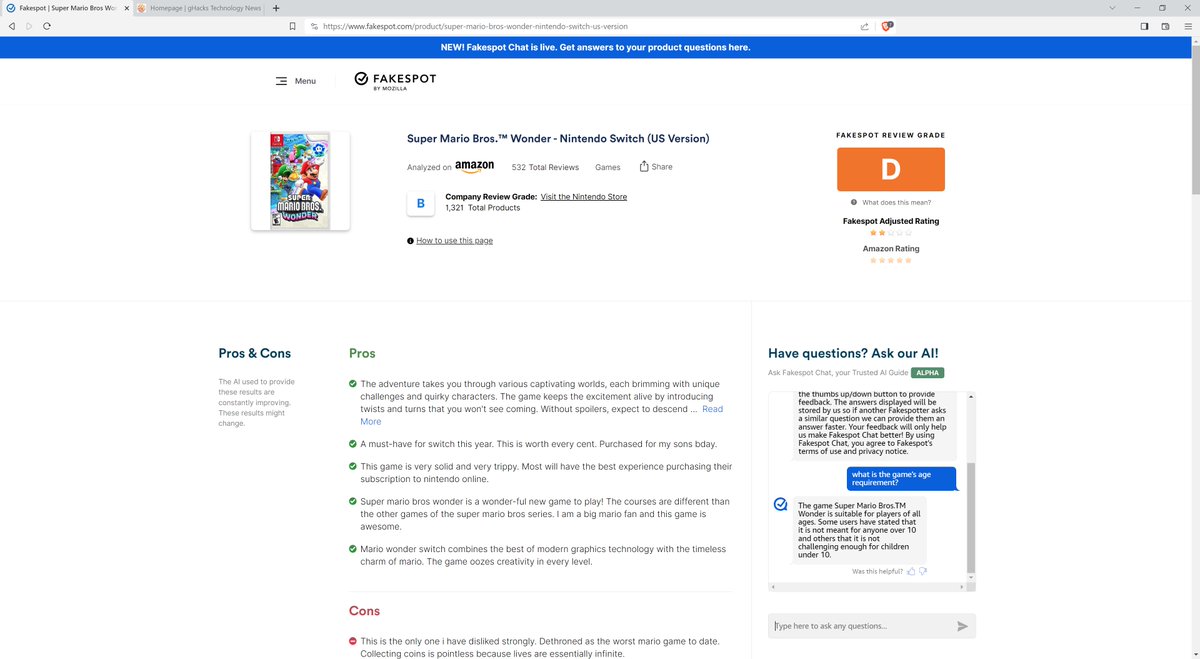This screenshot has height=659, width=1200.
Task: Click the extension icon with red badge
Action: (884, 26)
